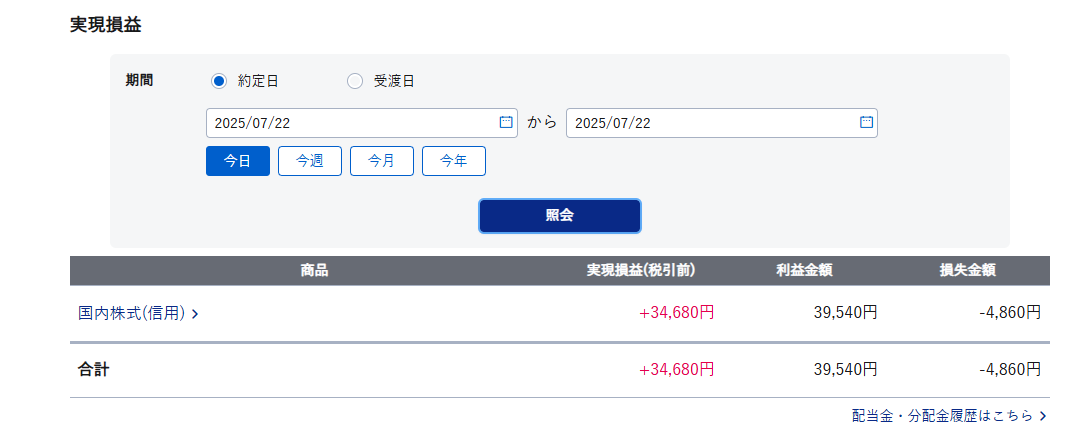Screen dimensions: 1072x433
Task: Select the 受渡日 radio button
Action: pos(355,81)
